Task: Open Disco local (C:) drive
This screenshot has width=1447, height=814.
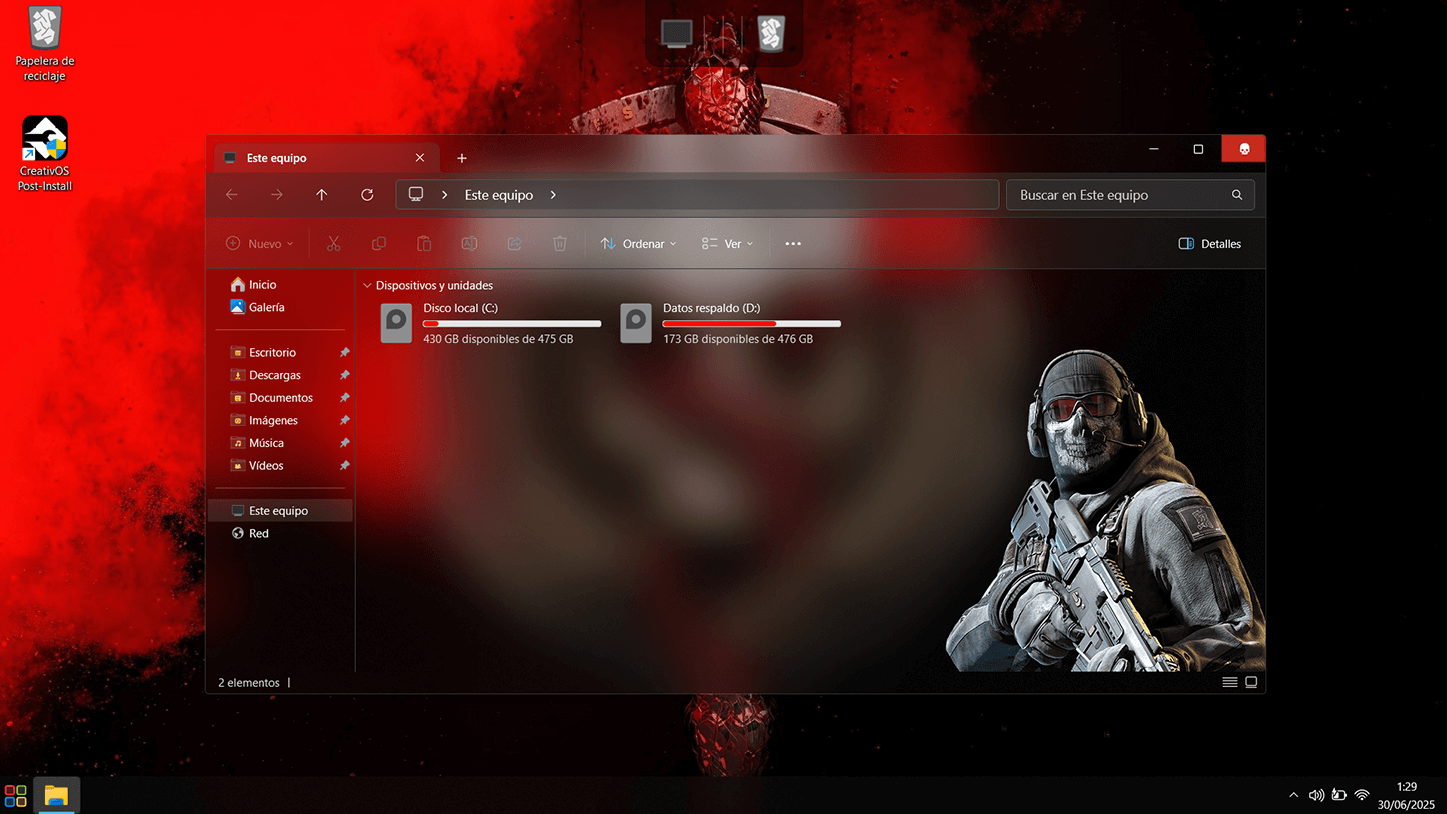Action: [490, 323]
